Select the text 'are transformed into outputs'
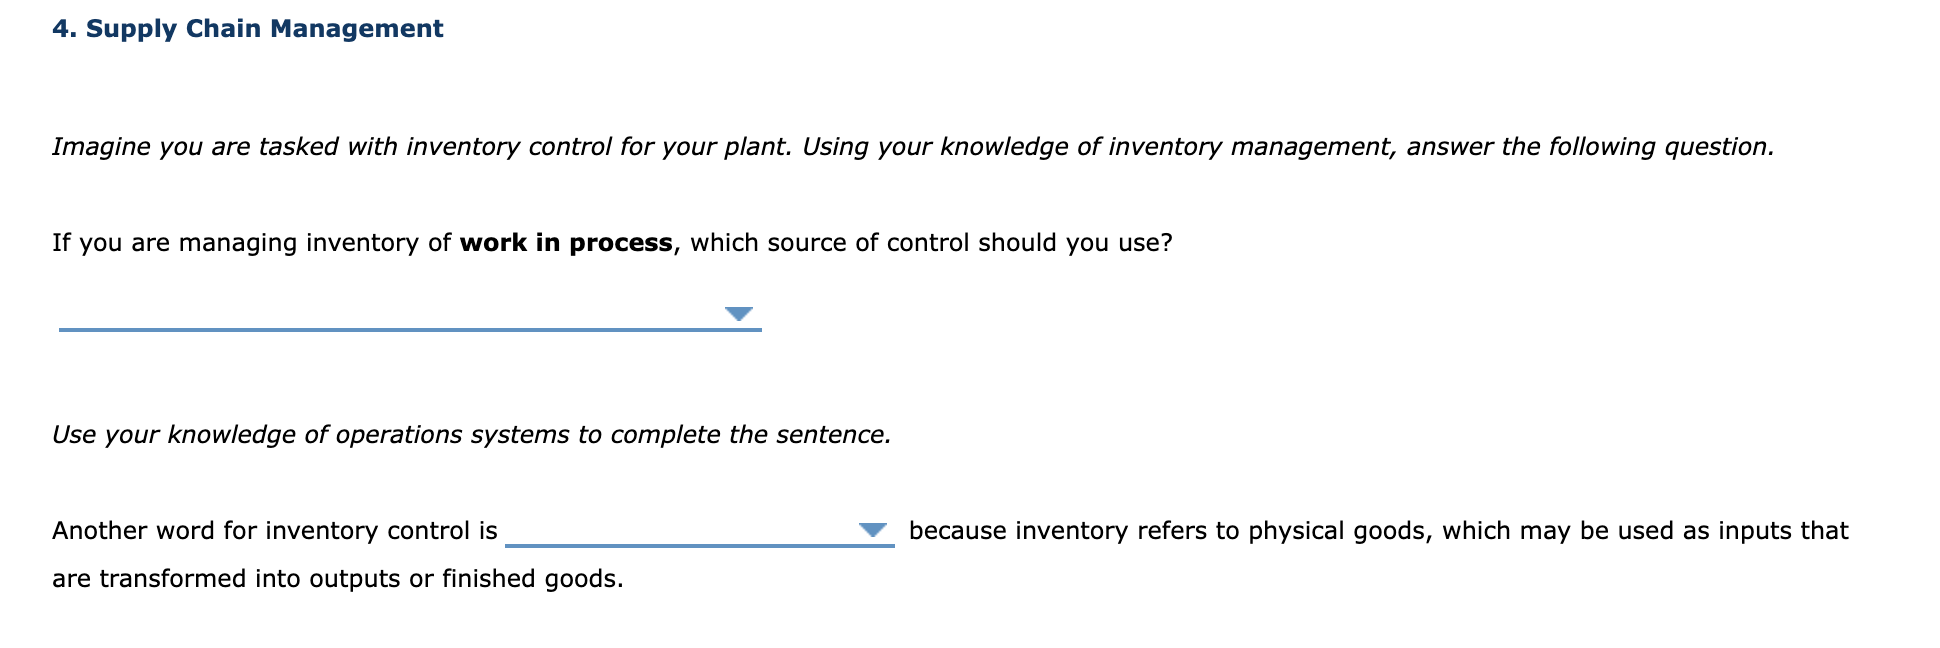The width and height of the screenshot is (1940, 648). click(x=225, y=577)
